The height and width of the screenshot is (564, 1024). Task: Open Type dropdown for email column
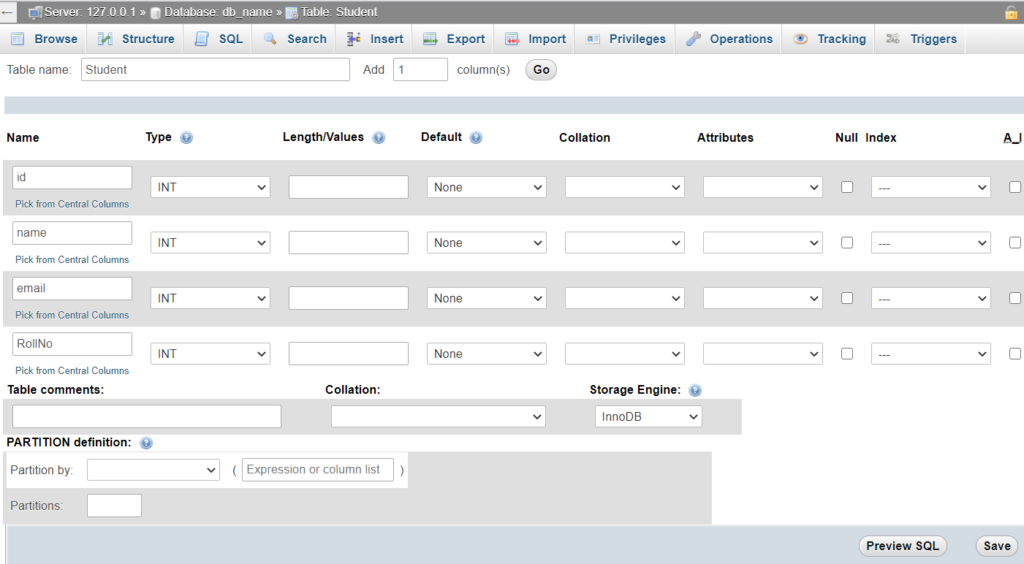point(210,298)
